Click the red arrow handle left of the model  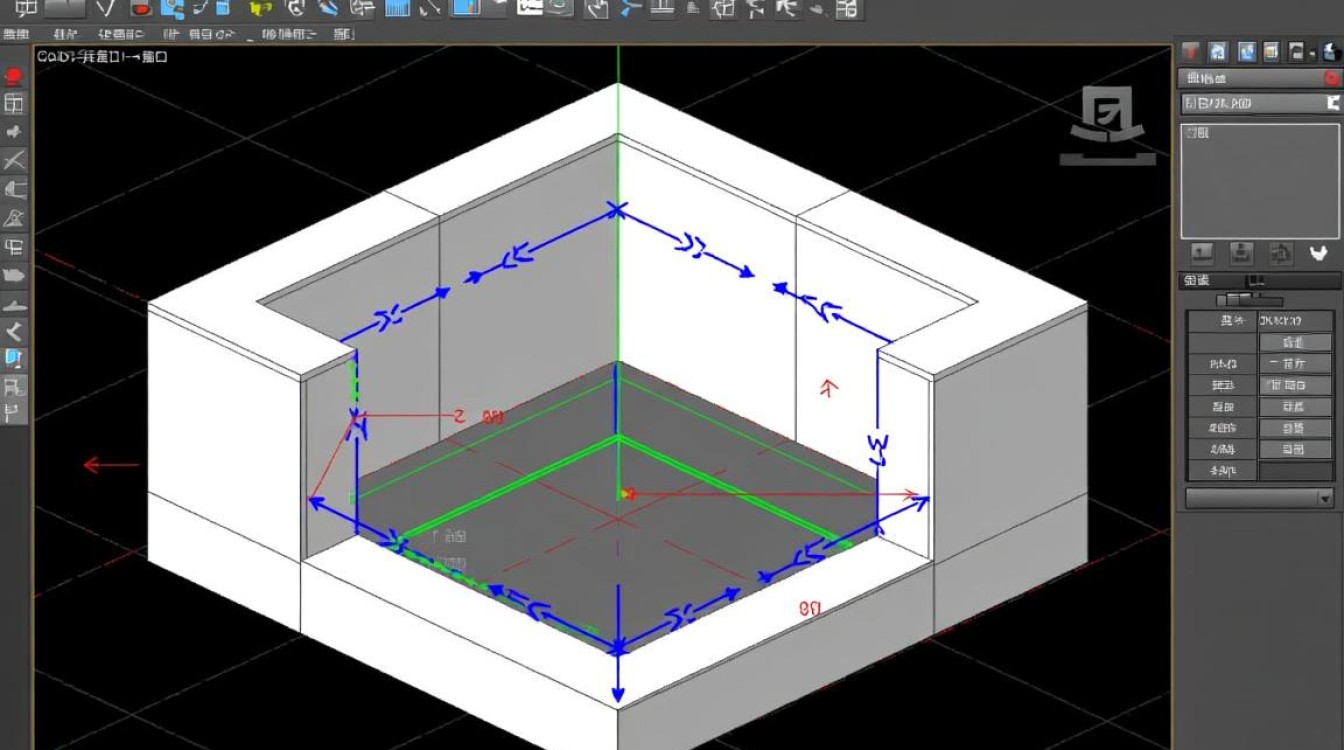coord(110,465)
